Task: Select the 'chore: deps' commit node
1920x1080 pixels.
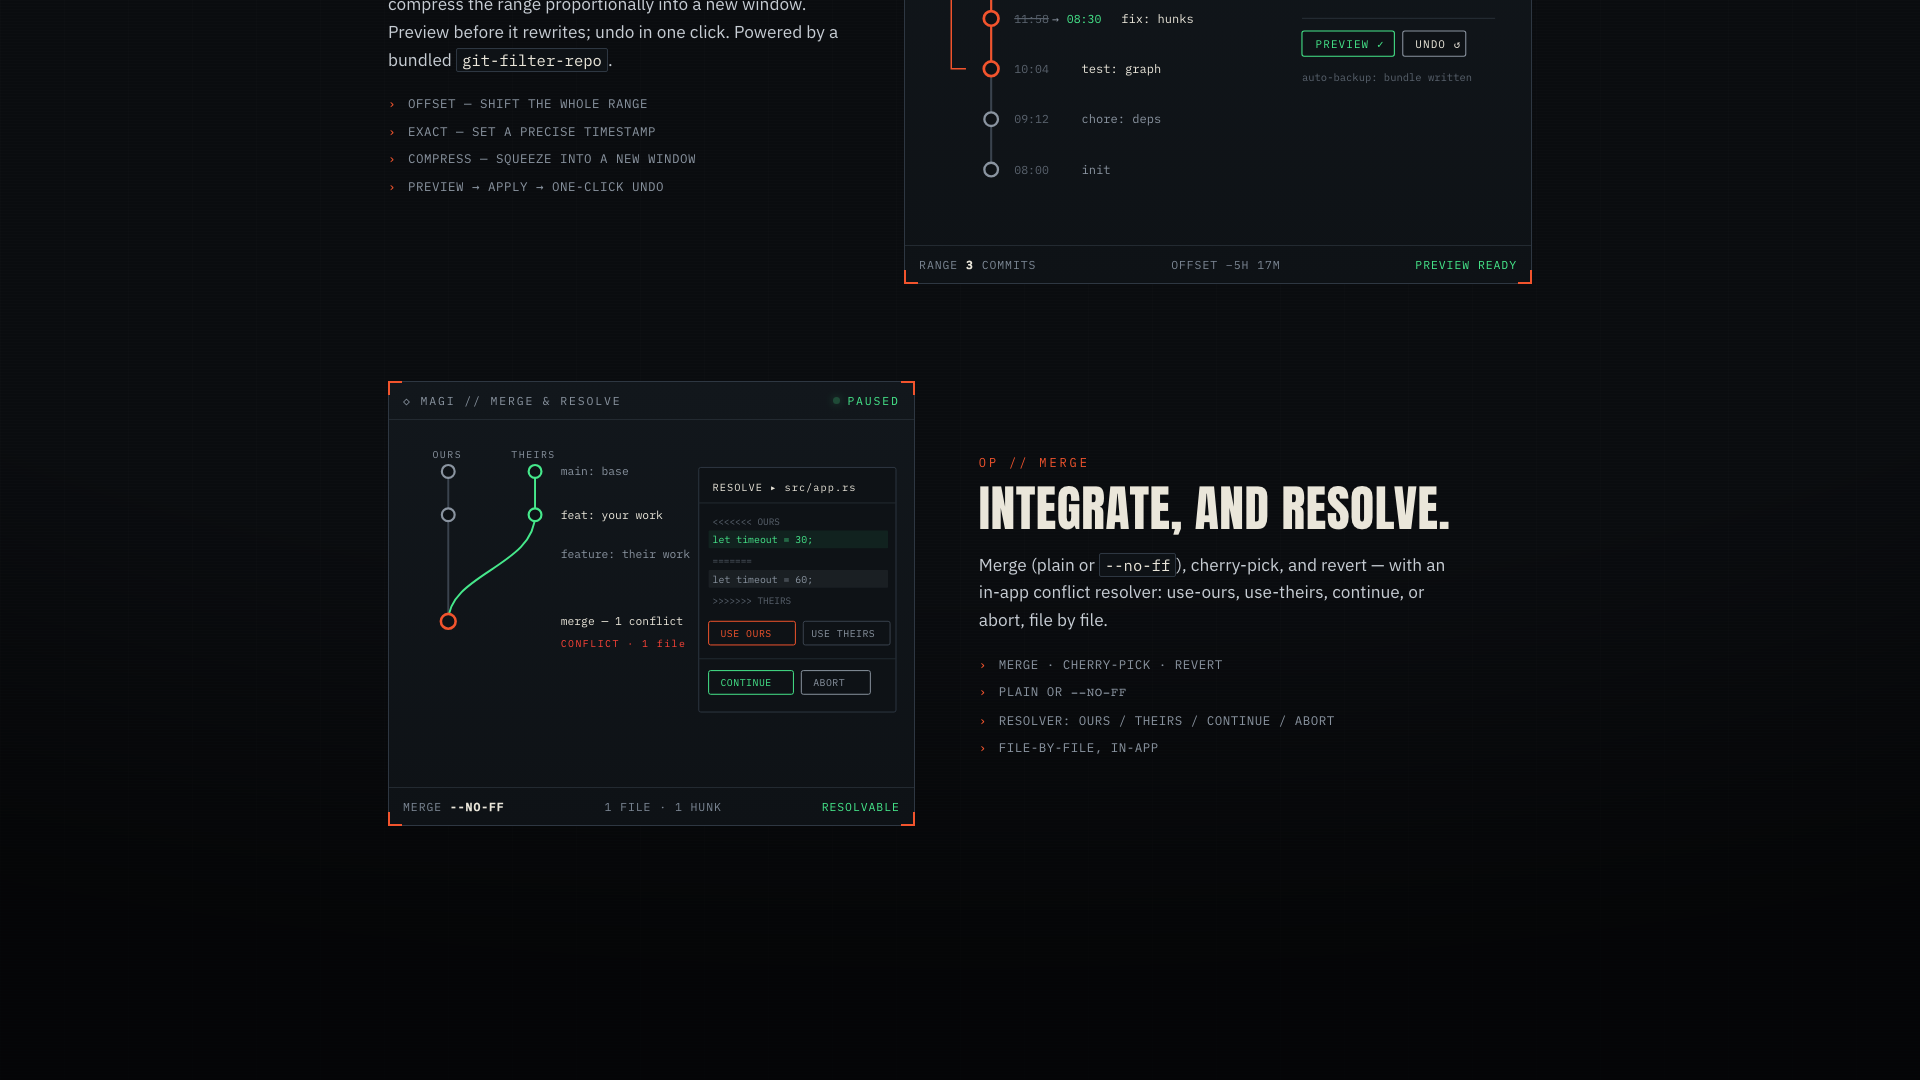Action: point(991,119)
